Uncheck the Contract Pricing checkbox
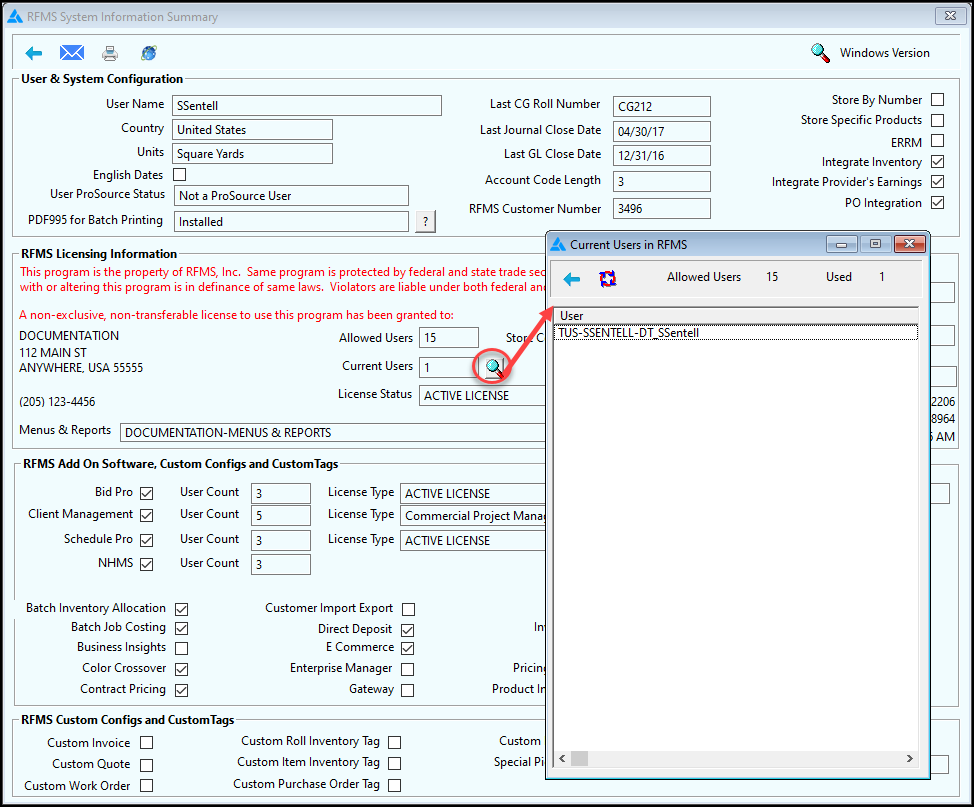The height and width of the screenshot is (807, 974). pyautogui.click(x=181, y=690)
